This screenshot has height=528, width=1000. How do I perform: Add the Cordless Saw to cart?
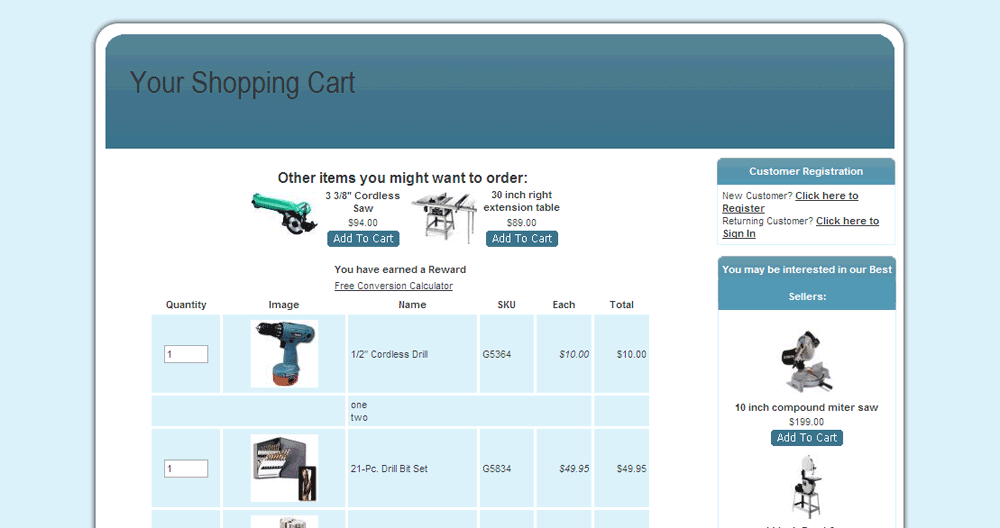[363, 239]
